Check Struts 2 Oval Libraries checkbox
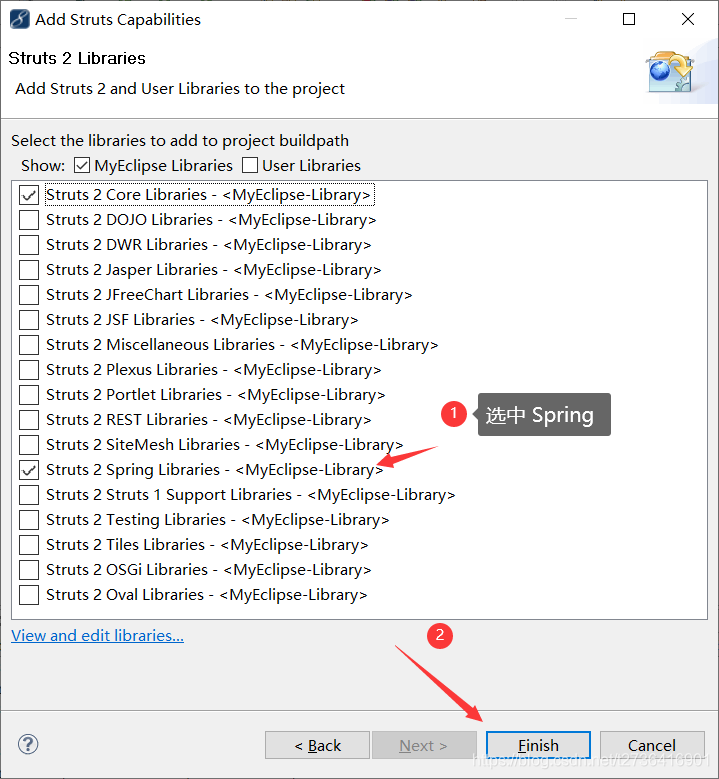This screenshot has height=779, width=719. click(29, 595)
